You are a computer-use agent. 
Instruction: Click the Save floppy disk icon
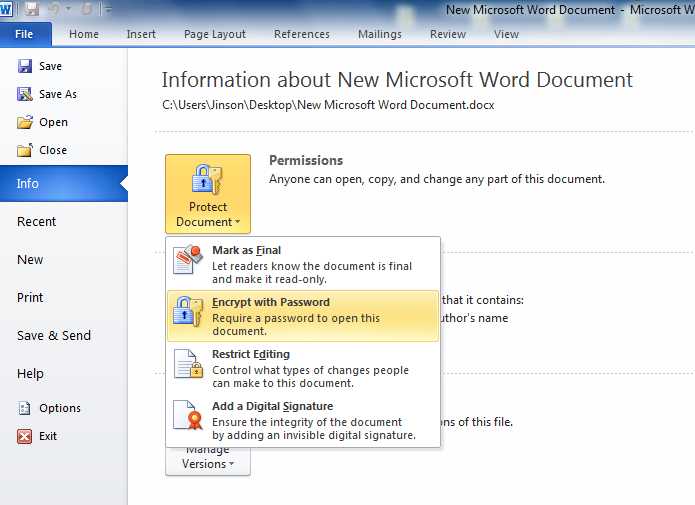point(25,66)
